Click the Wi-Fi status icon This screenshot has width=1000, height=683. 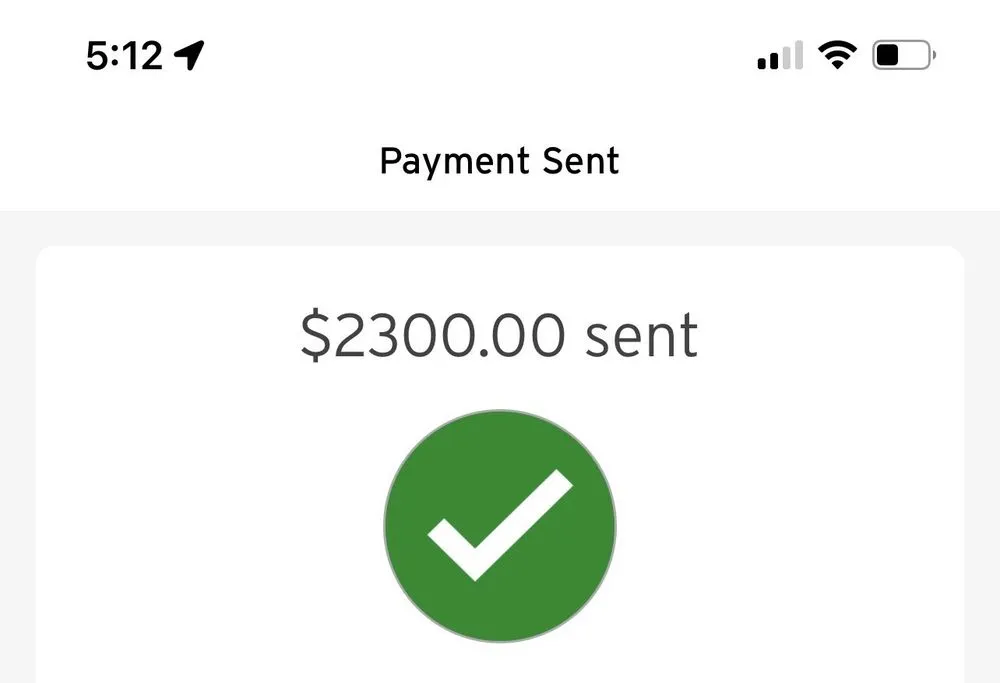[836, 56]
